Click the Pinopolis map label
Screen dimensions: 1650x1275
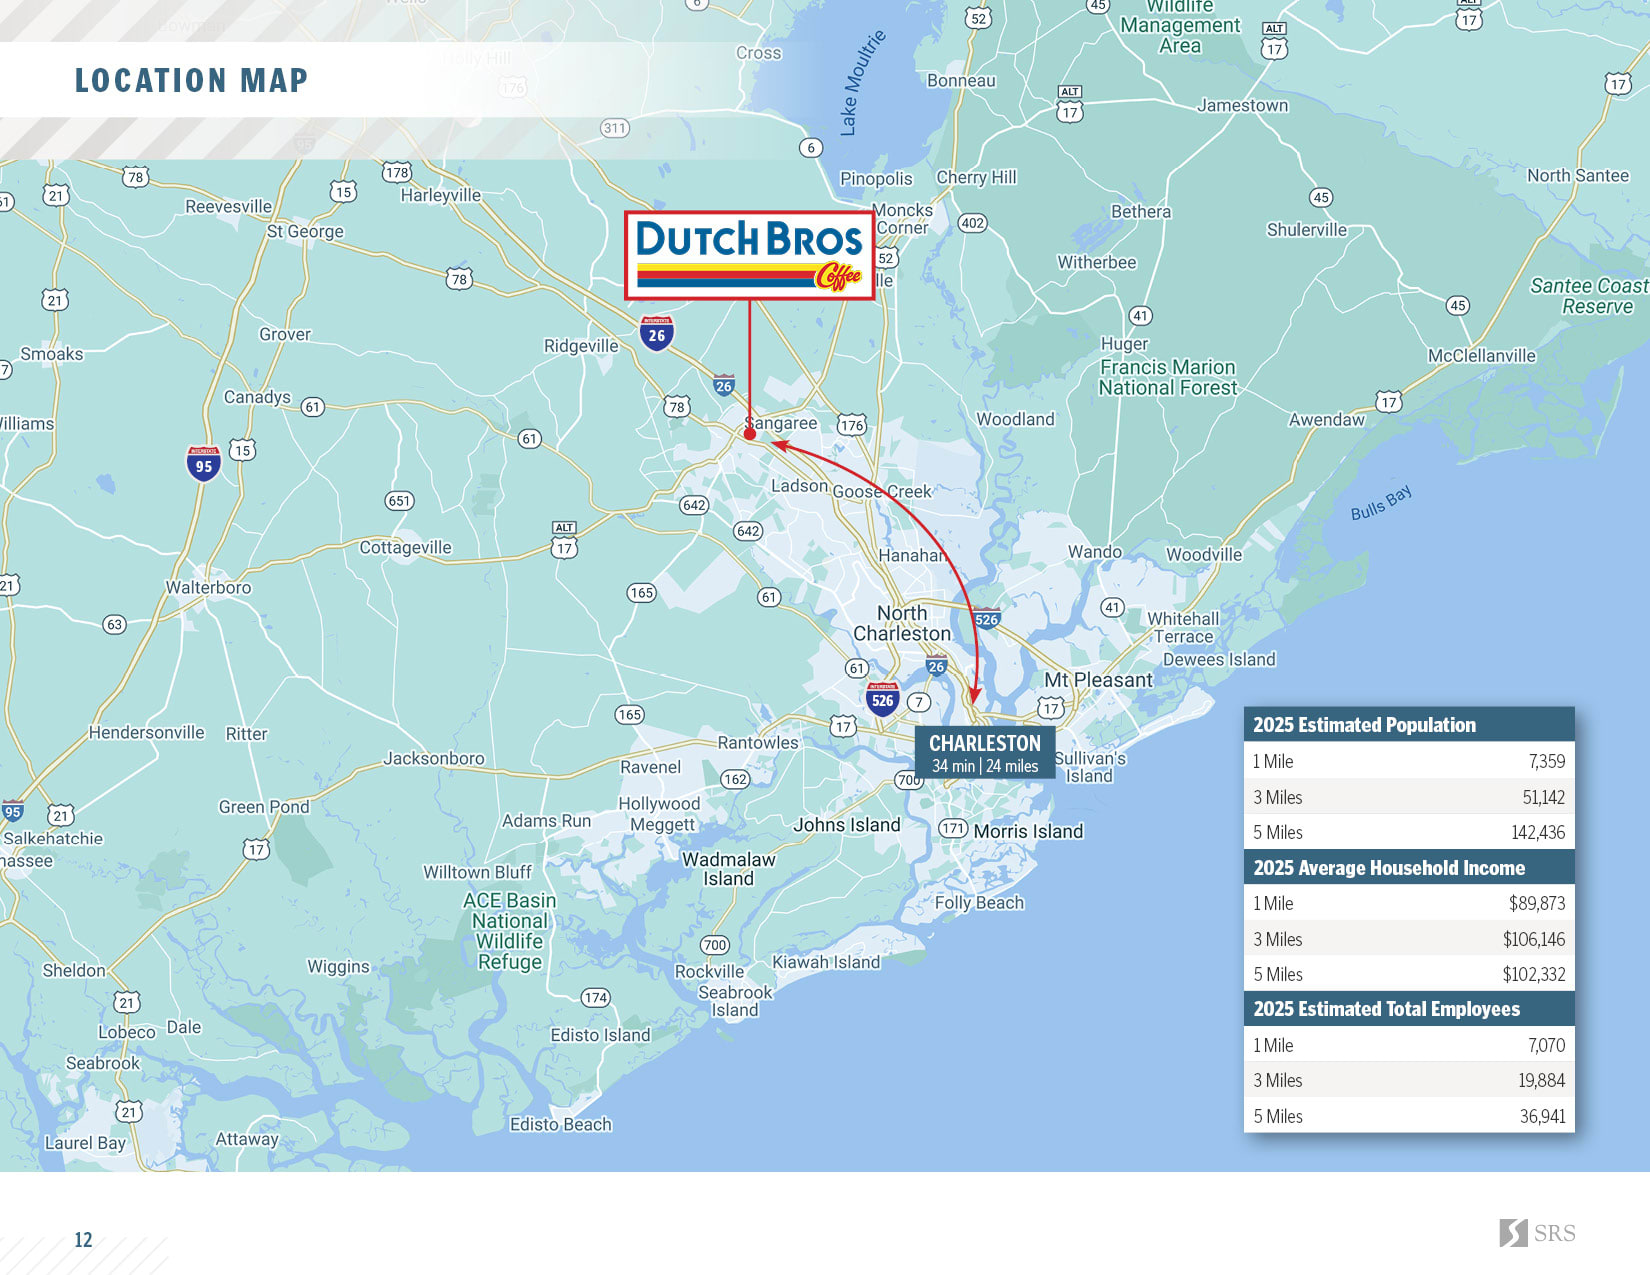pyautogui.click(x=876, y=179)
